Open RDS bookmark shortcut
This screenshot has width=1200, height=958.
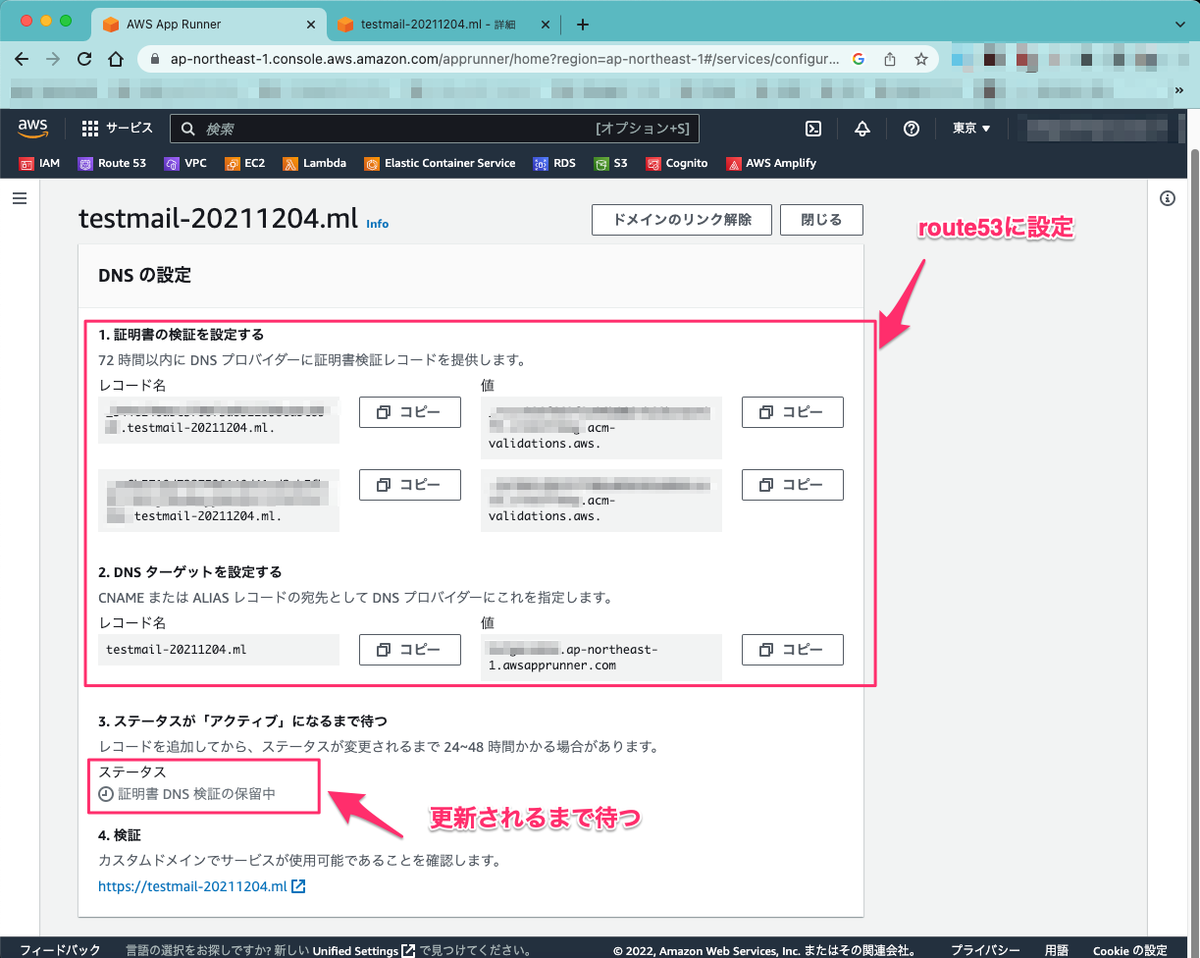pos(555,163)
